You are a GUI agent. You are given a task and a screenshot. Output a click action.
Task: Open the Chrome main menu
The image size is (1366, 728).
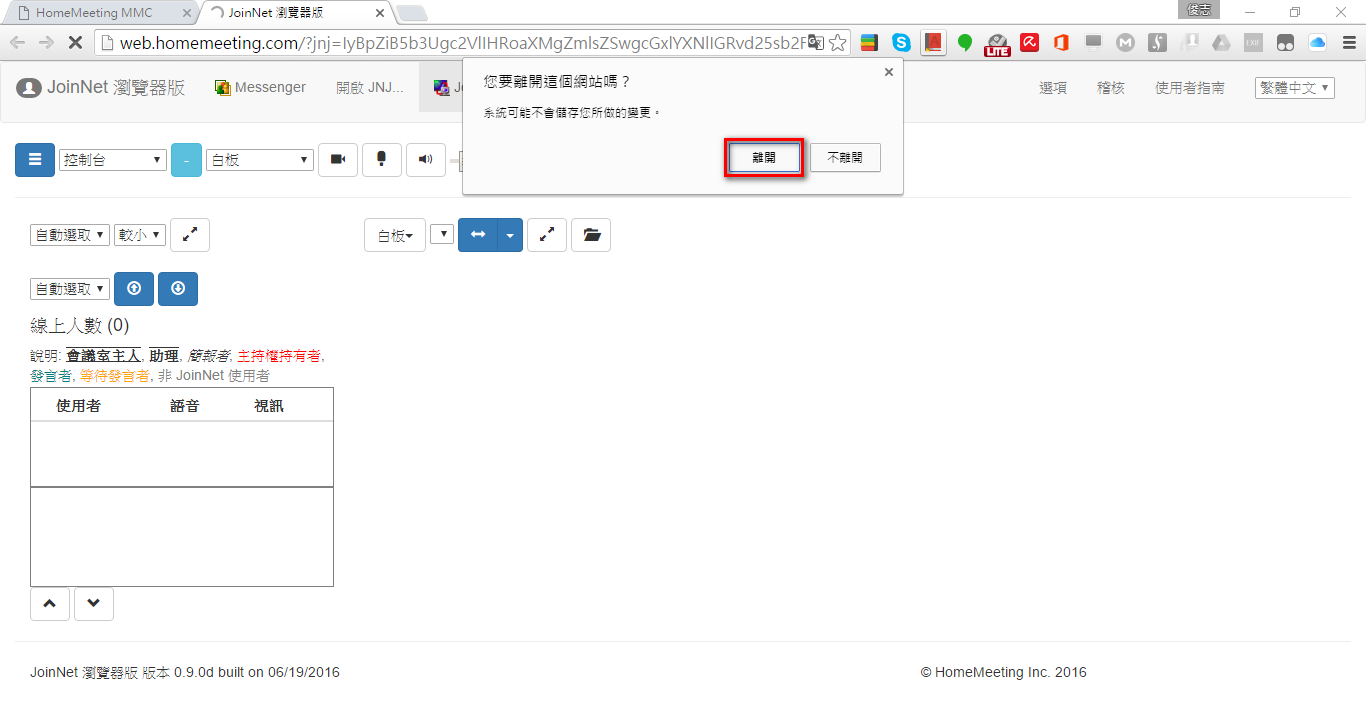click(x=1347, y=42)
